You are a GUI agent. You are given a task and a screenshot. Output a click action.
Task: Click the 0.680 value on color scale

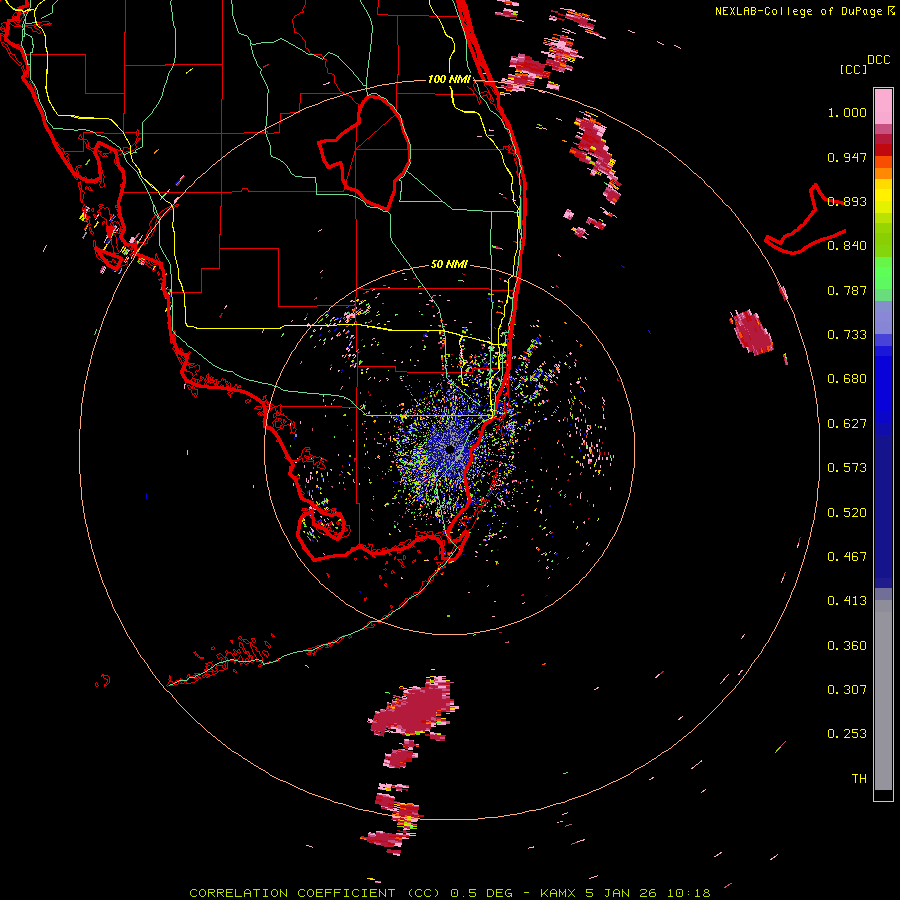click(x=847, y=379)
